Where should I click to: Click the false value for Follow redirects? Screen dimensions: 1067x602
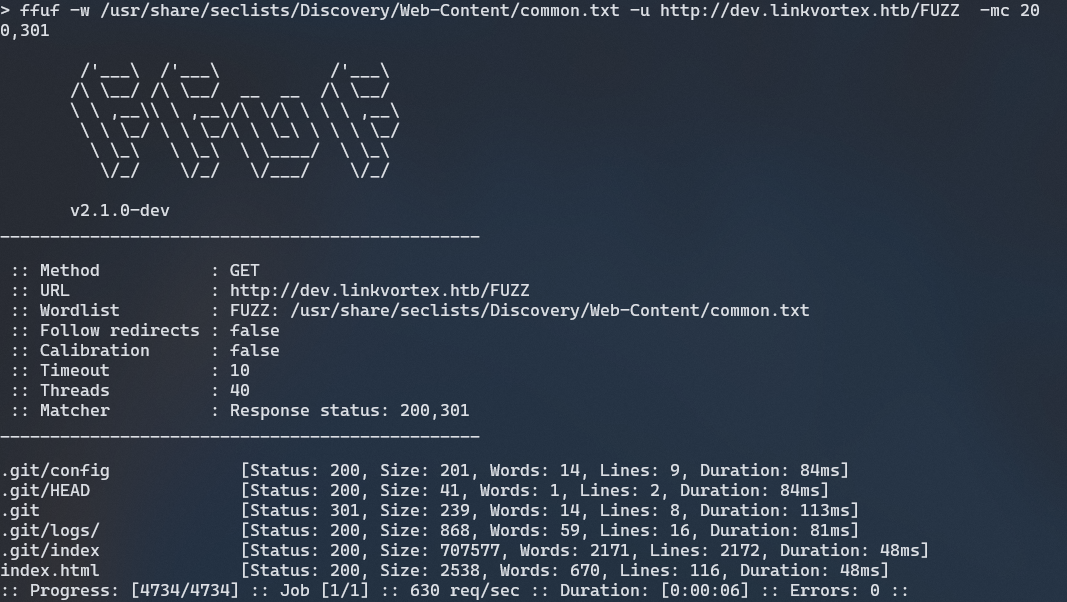coord(254,331)
